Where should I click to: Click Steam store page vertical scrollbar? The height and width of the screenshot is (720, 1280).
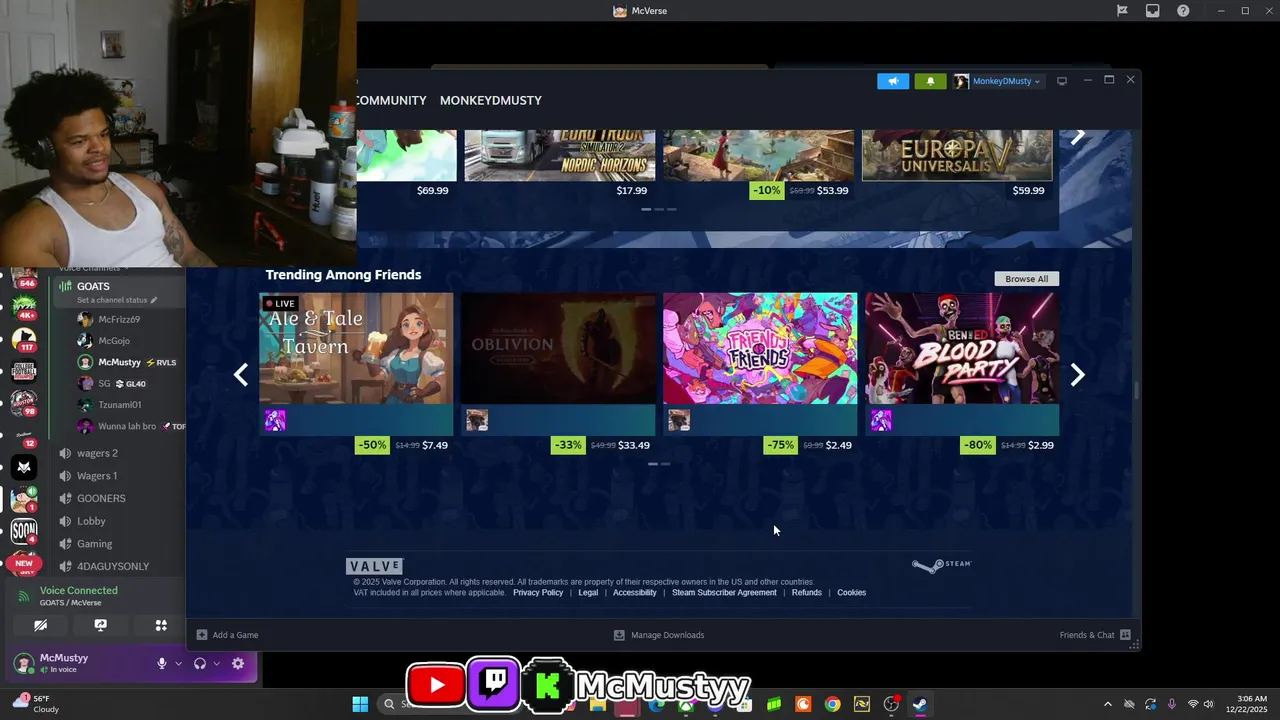(1136, 391)
